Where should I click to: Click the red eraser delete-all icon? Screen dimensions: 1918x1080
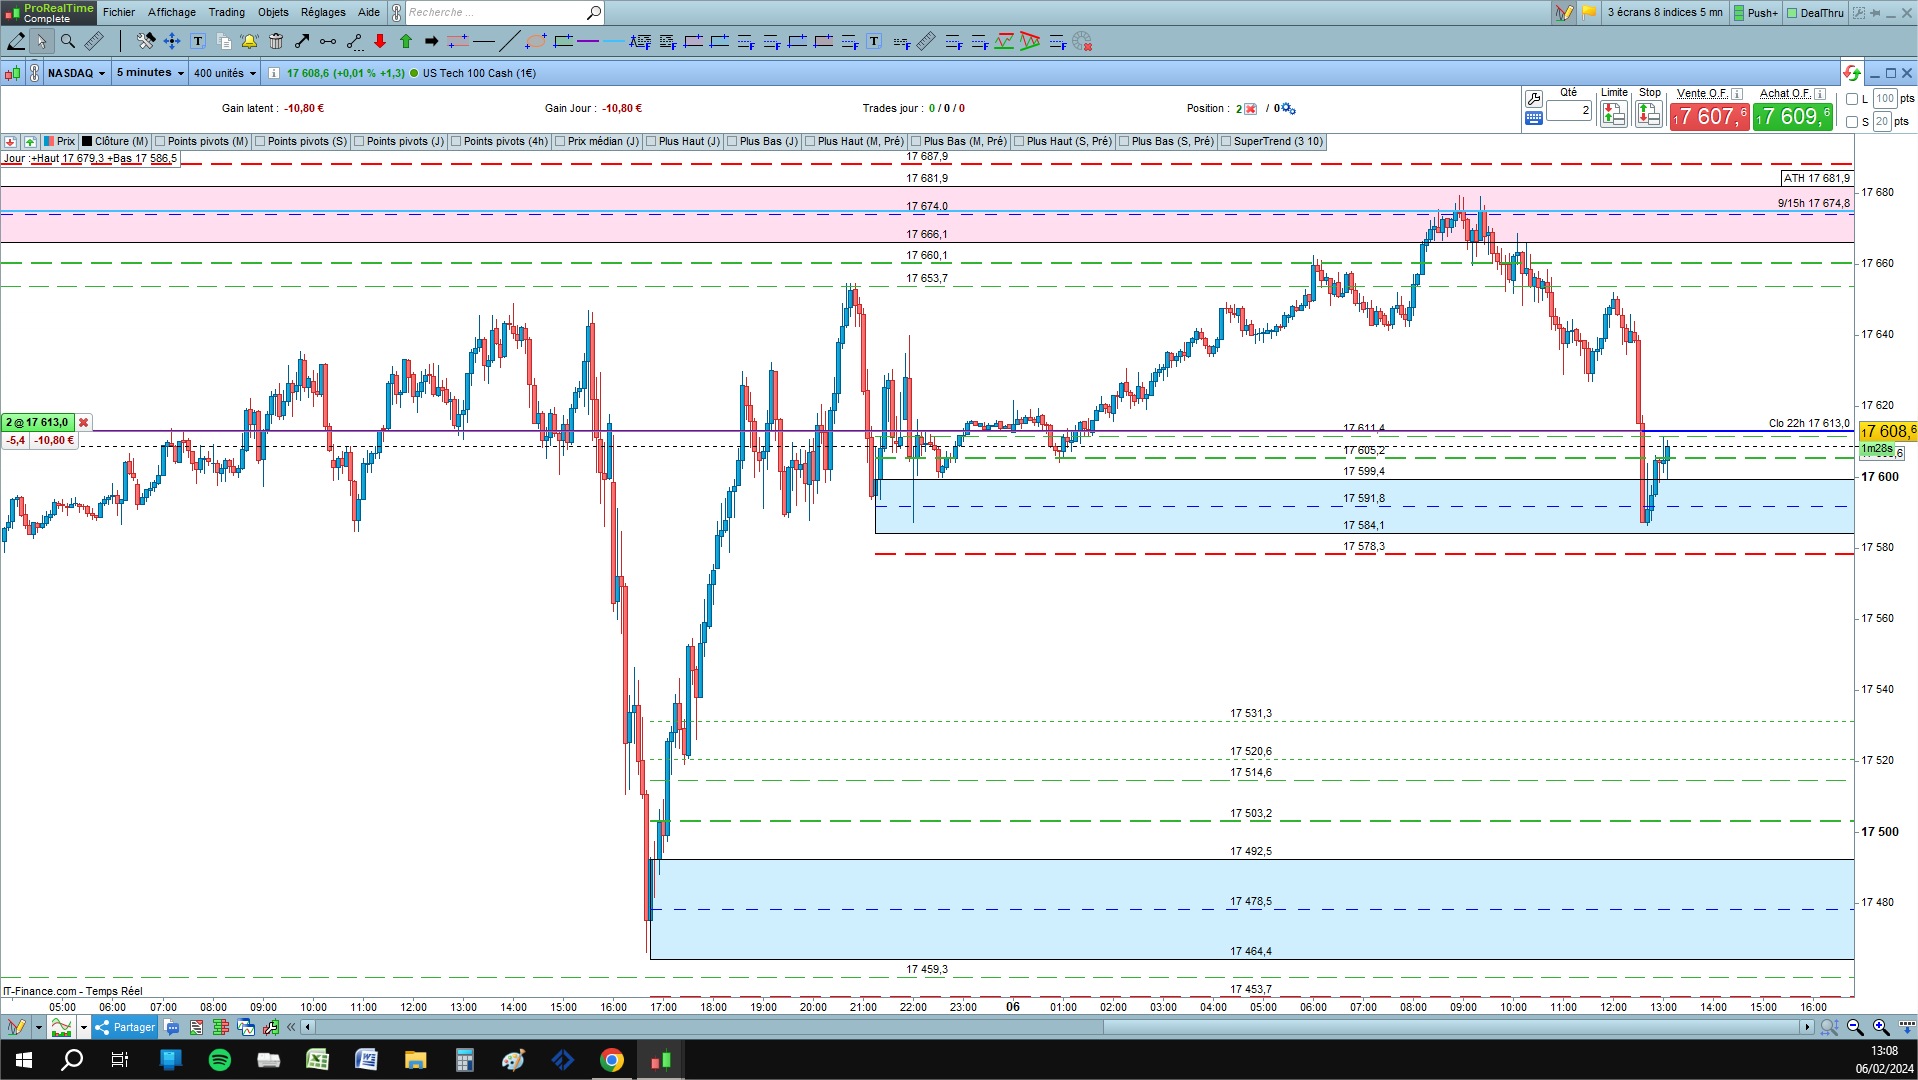(1082, 41)
